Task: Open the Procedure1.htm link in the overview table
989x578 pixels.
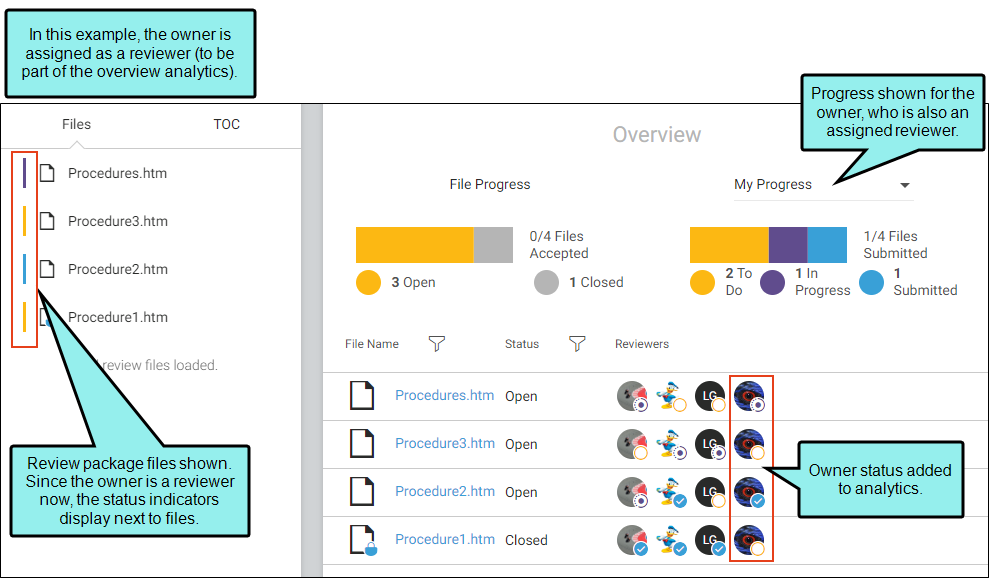Action: tap(445, 540)
